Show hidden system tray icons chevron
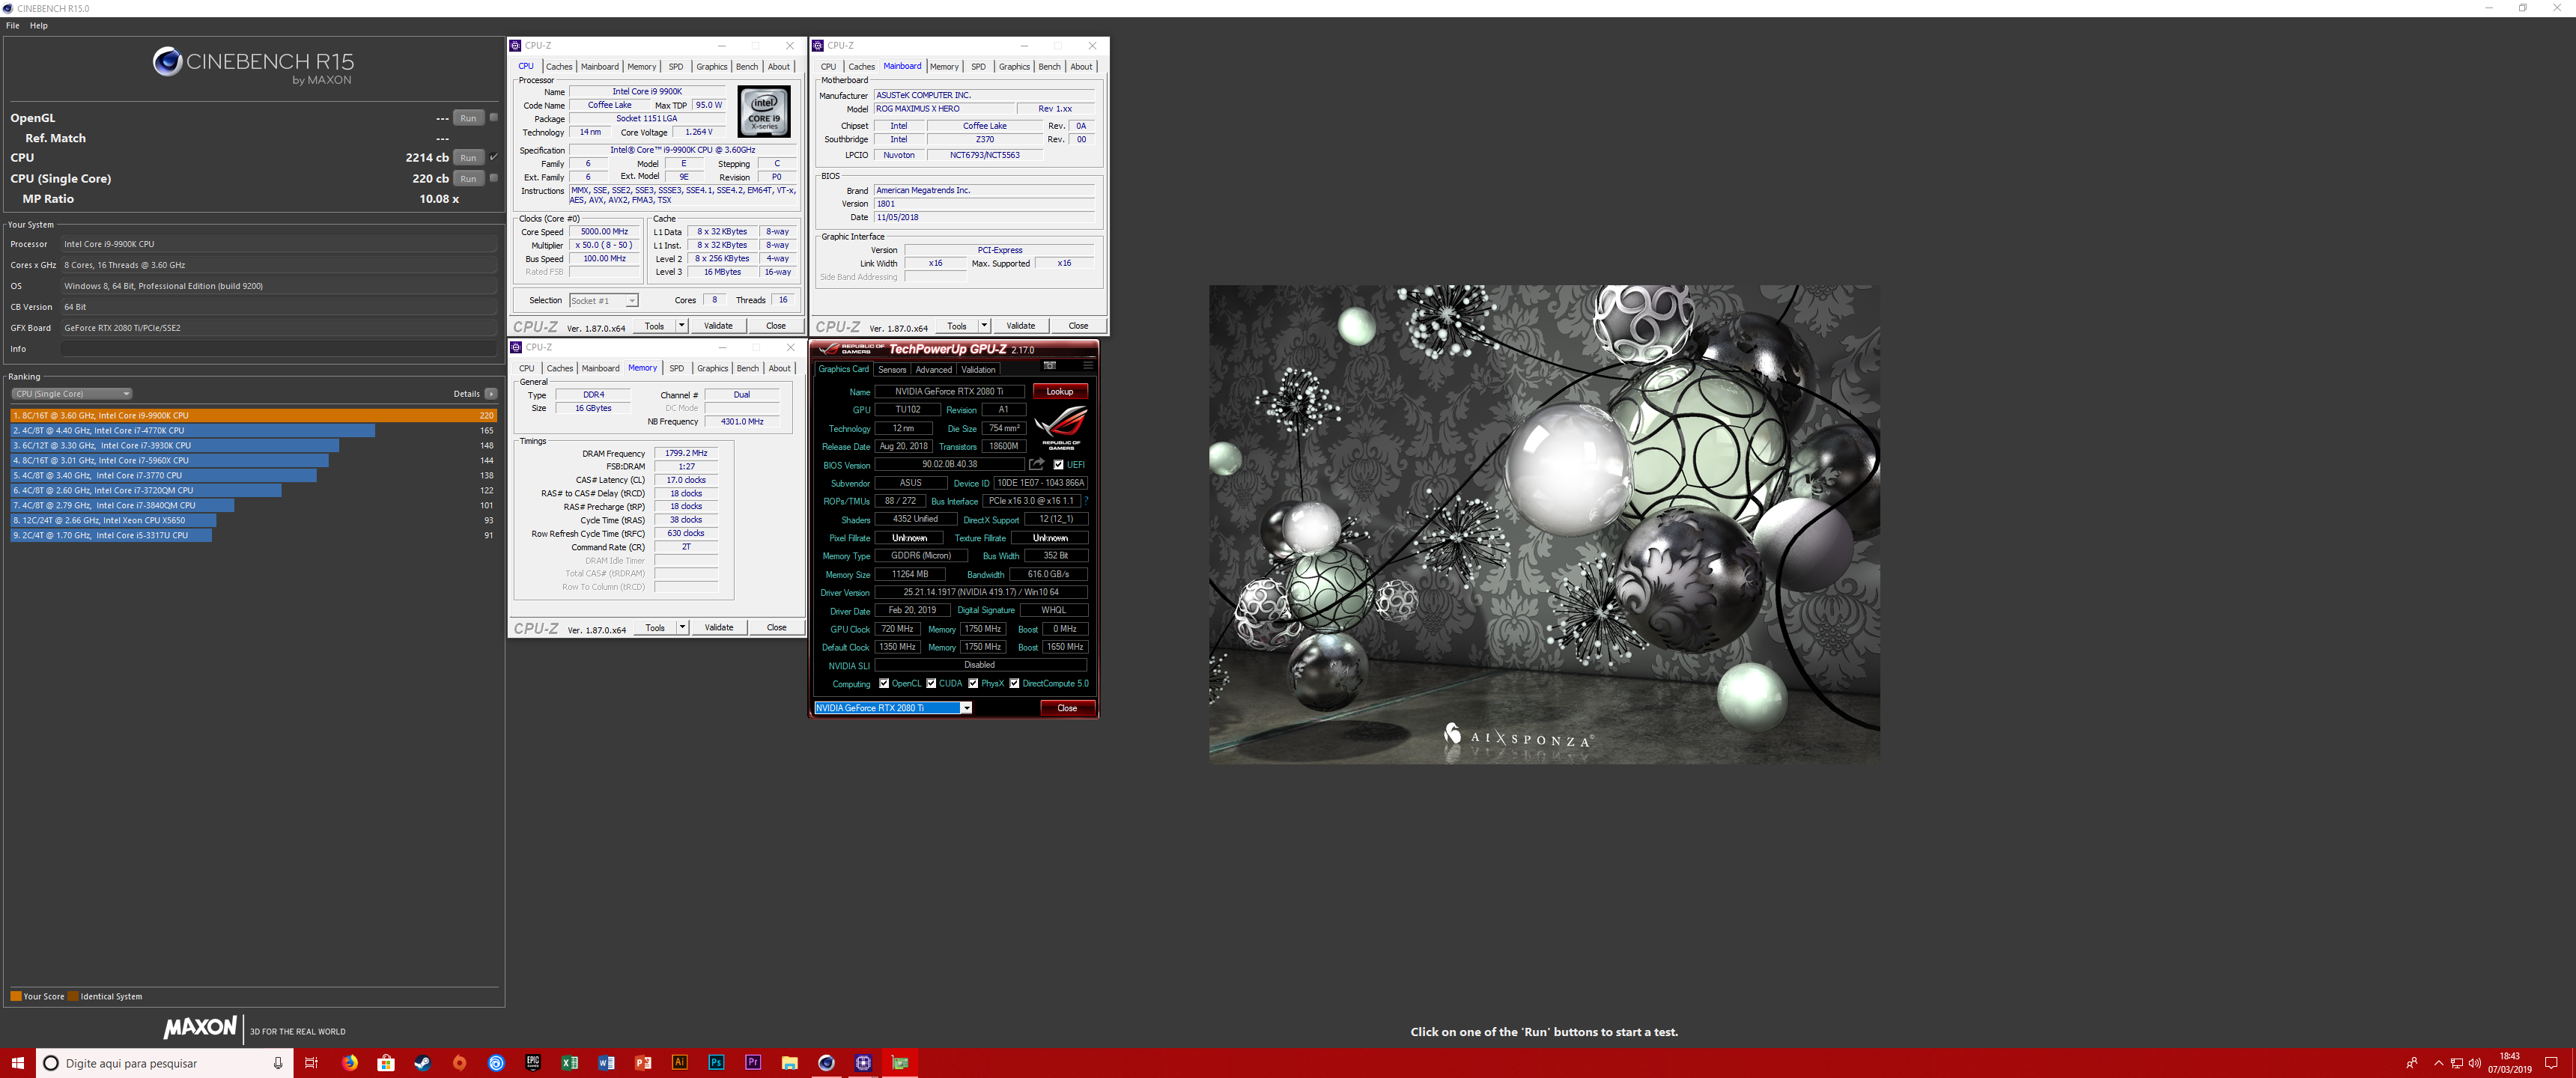Viewport: 2576px width, 1078px height. click(2438, 1062)
